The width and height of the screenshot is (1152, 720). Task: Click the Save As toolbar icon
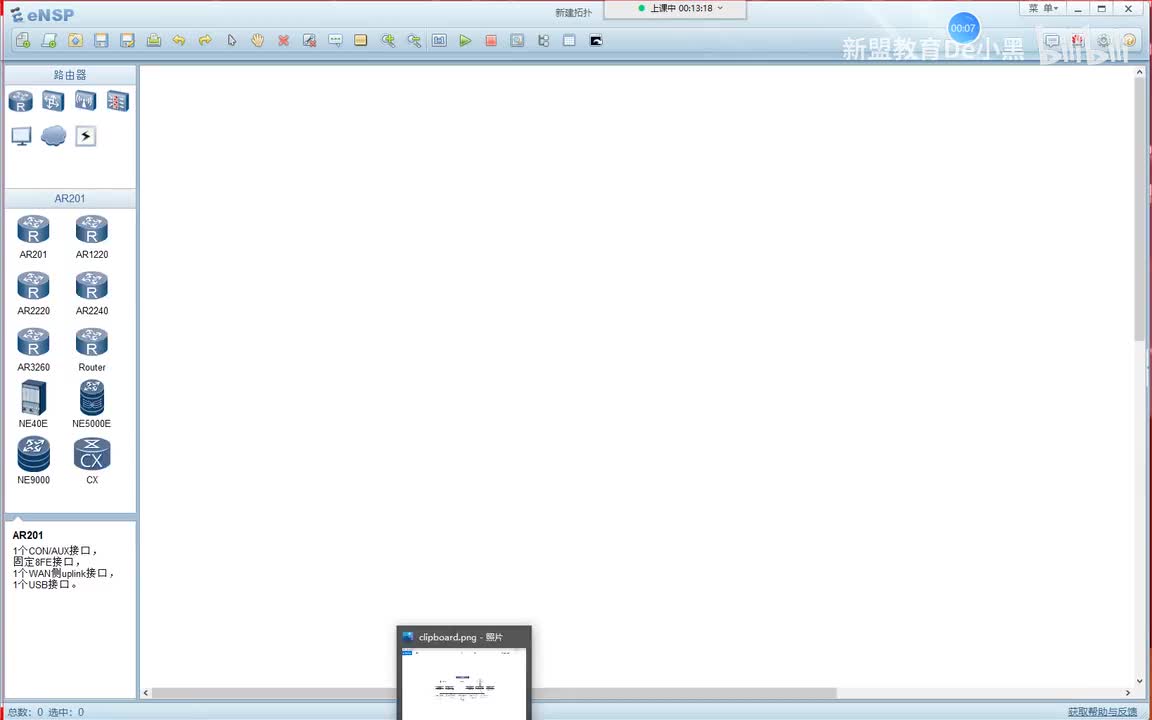[x=127, y=40]
